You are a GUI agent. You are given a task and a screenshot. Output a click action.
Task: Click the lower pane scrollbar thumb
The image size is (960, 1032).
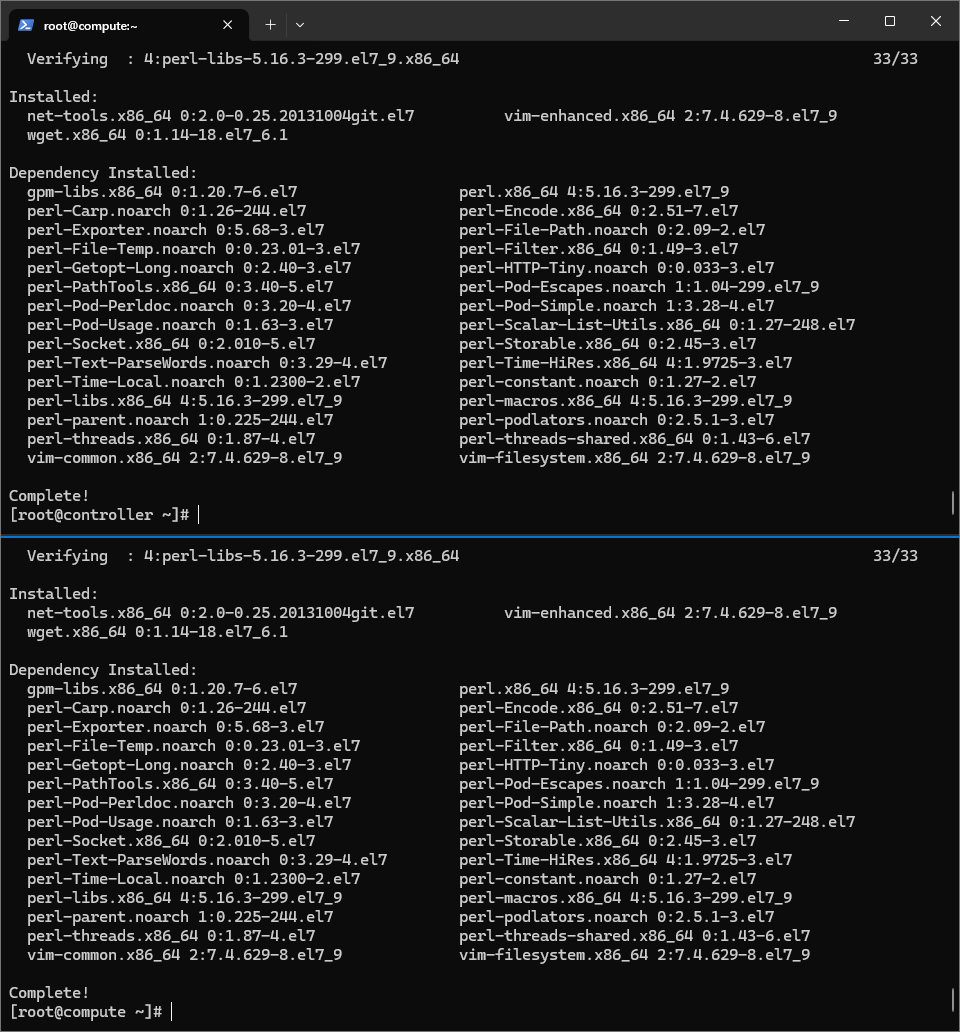(x=953, y=1000)
